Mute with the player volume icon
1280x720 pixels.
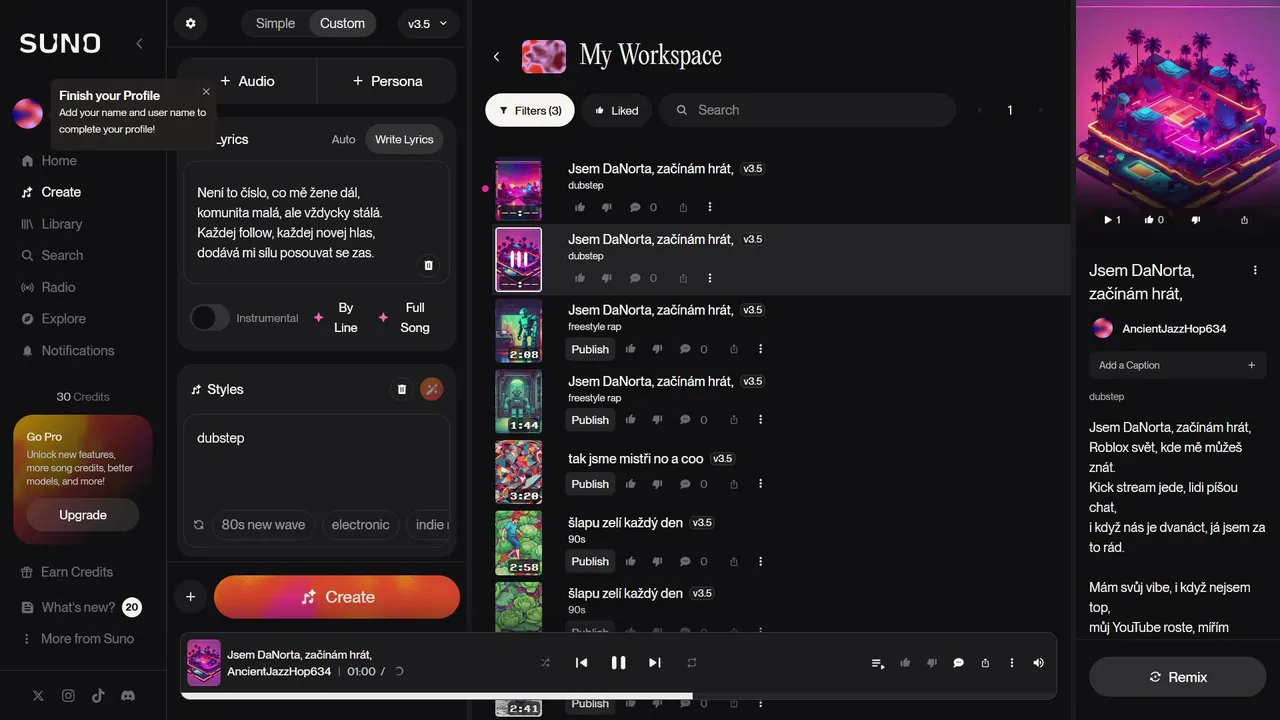point(1038,663)
